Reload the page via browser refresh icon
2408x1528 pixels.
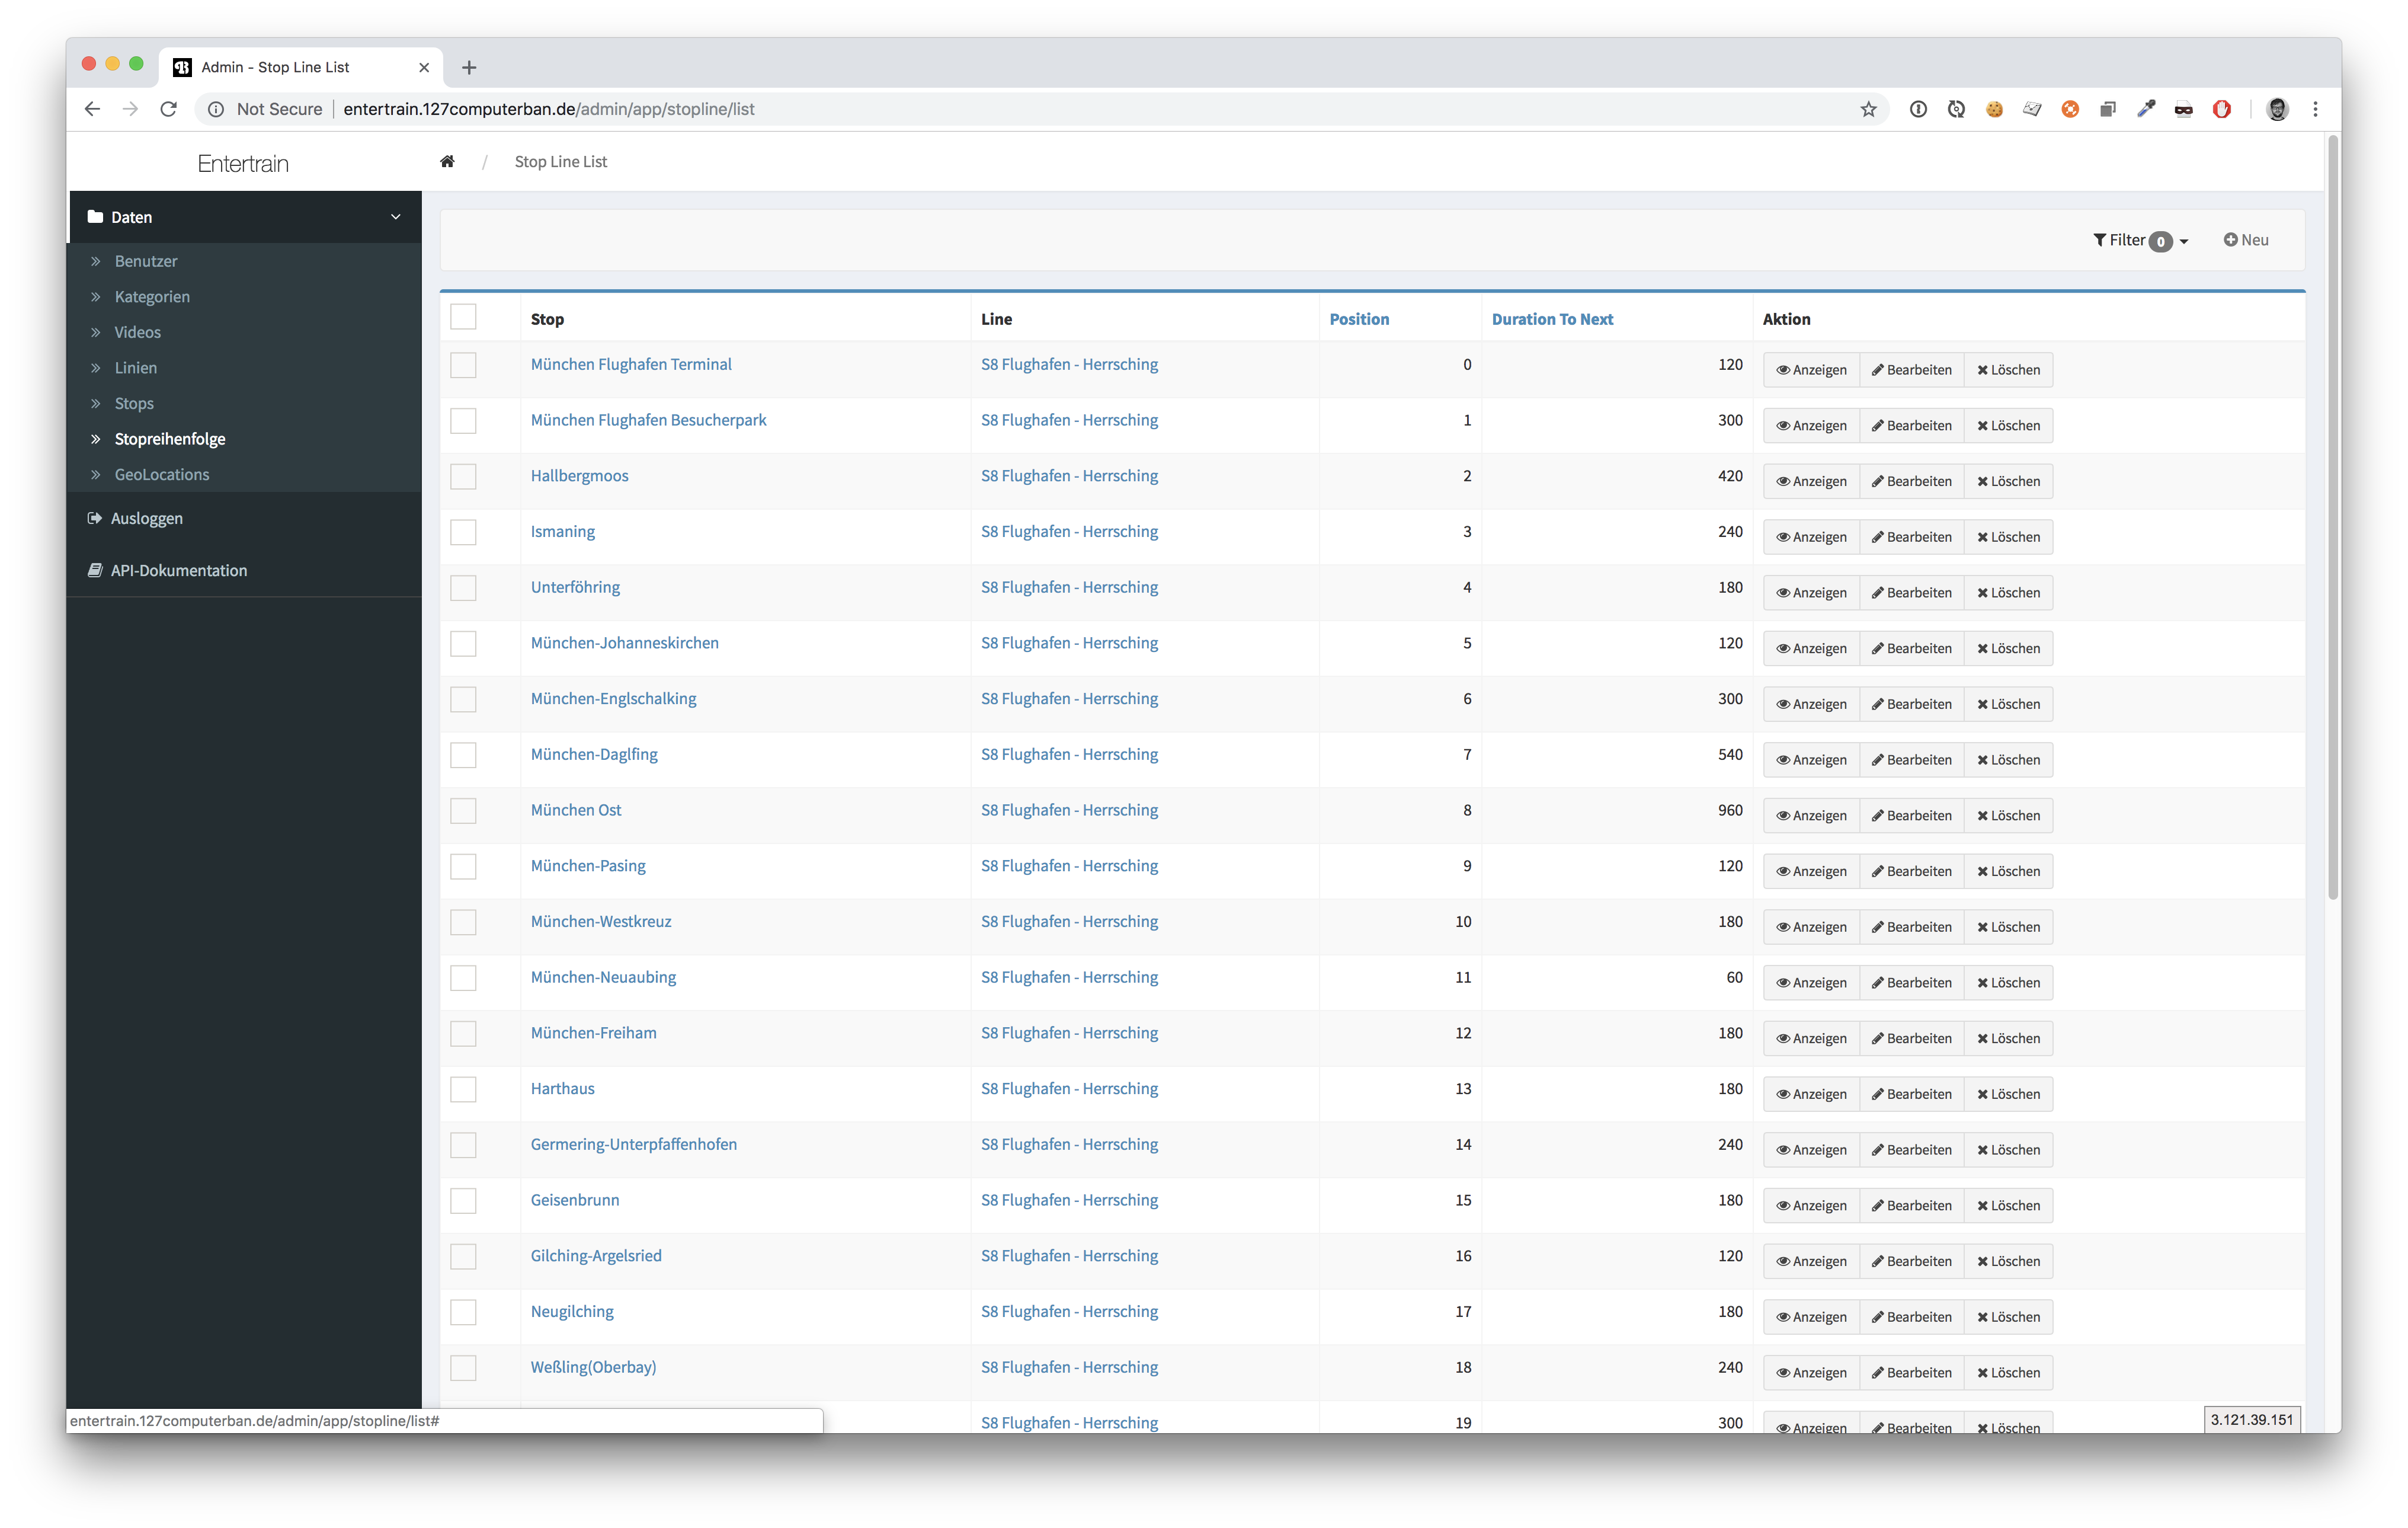click(x=168, y=109)
